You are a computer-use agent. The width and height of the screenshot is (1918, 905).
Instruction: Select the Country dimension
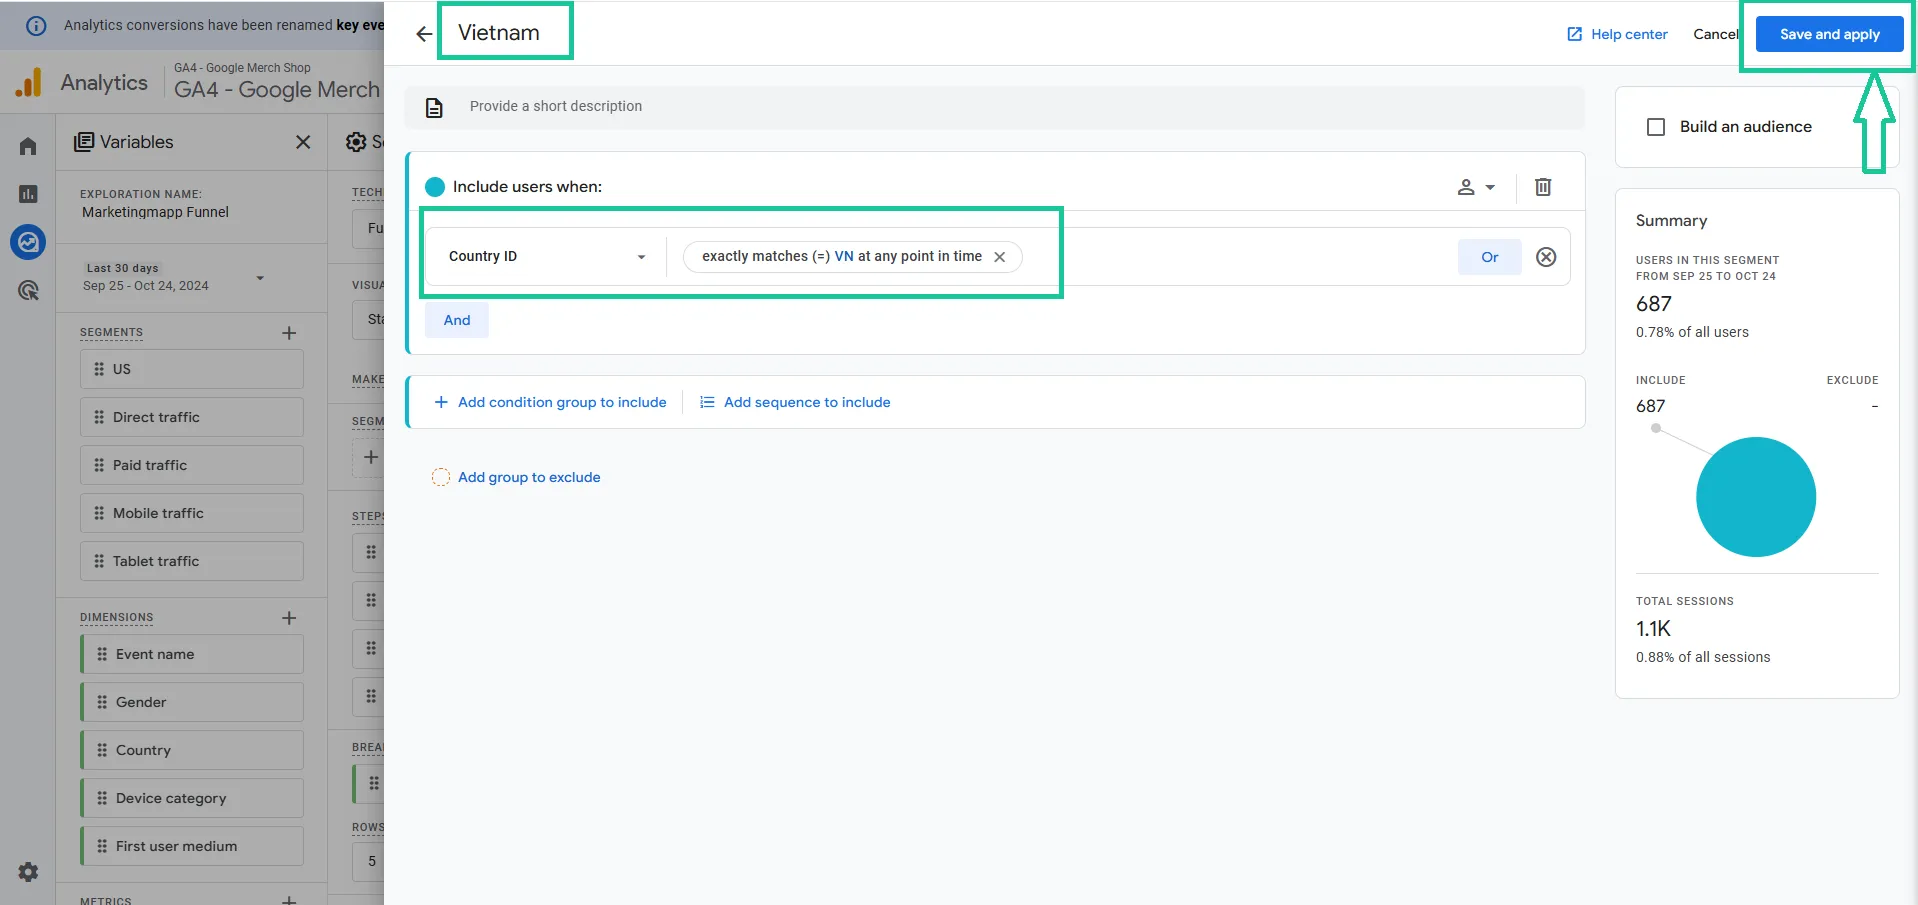pos(192,750)
